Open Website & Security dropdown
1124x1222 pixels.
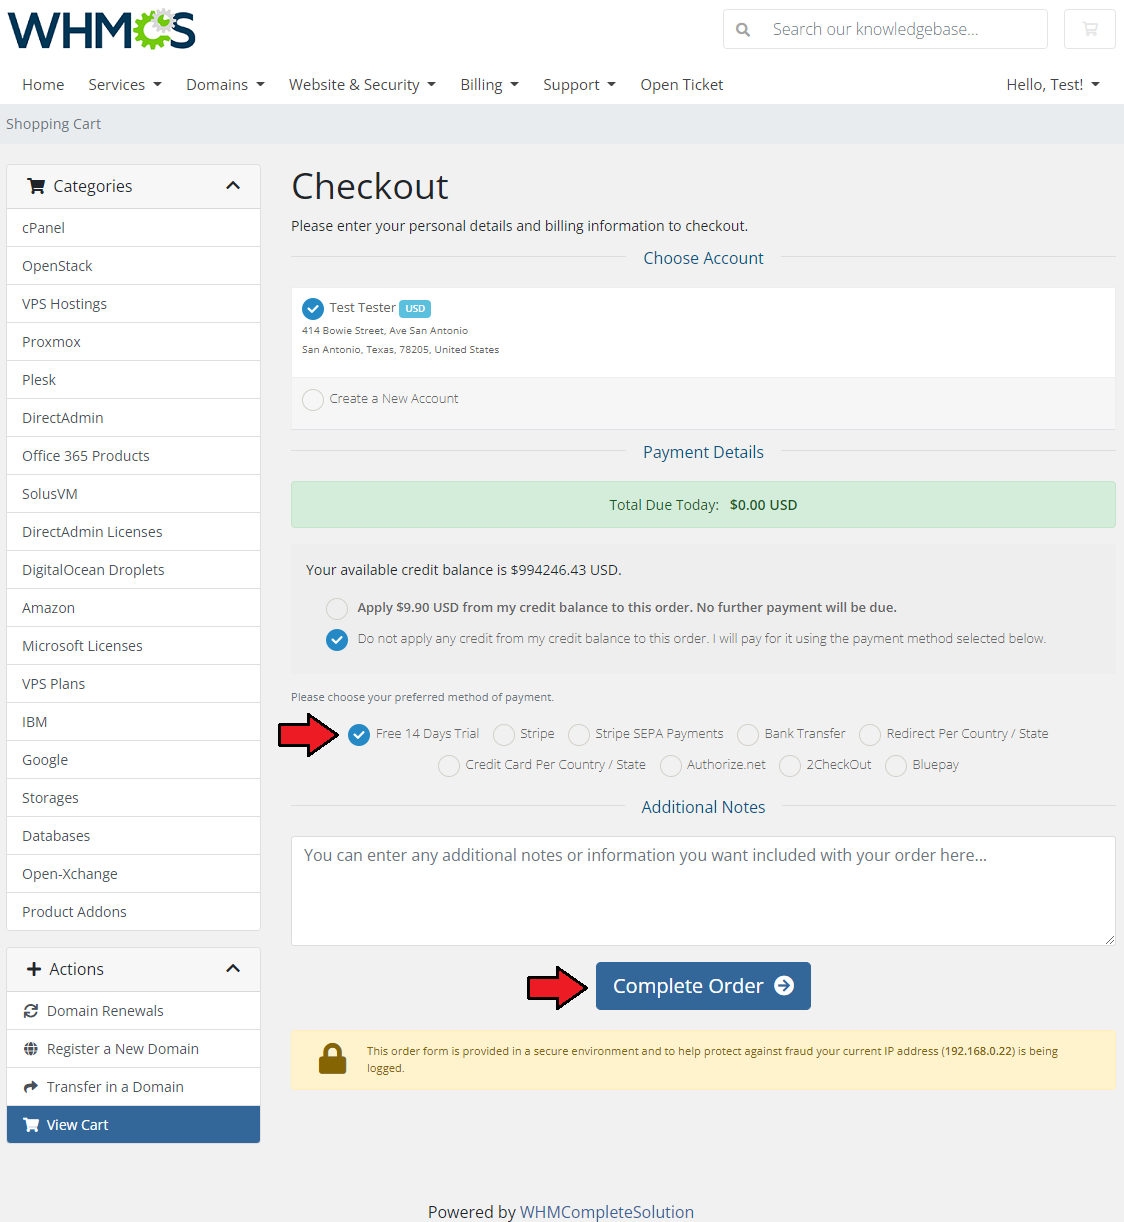362,85
